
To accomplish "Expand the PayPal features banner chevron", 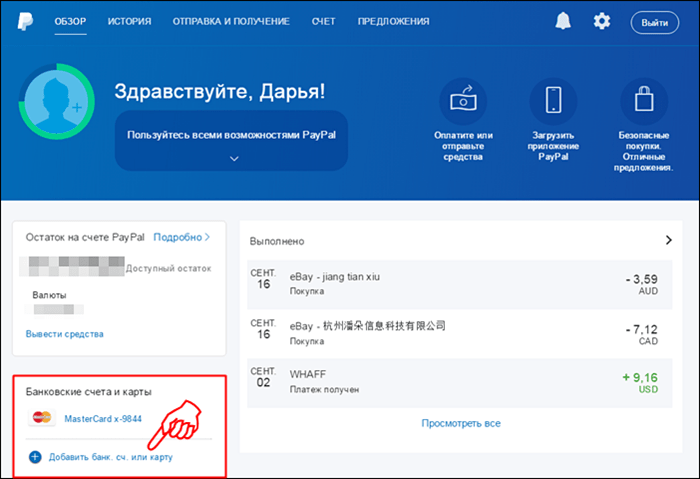I will point(232,157).
